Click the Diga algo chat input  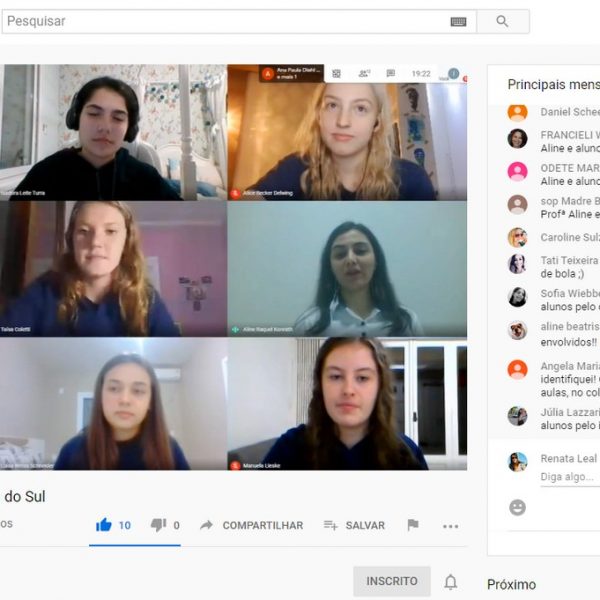(x=568, y=477)
